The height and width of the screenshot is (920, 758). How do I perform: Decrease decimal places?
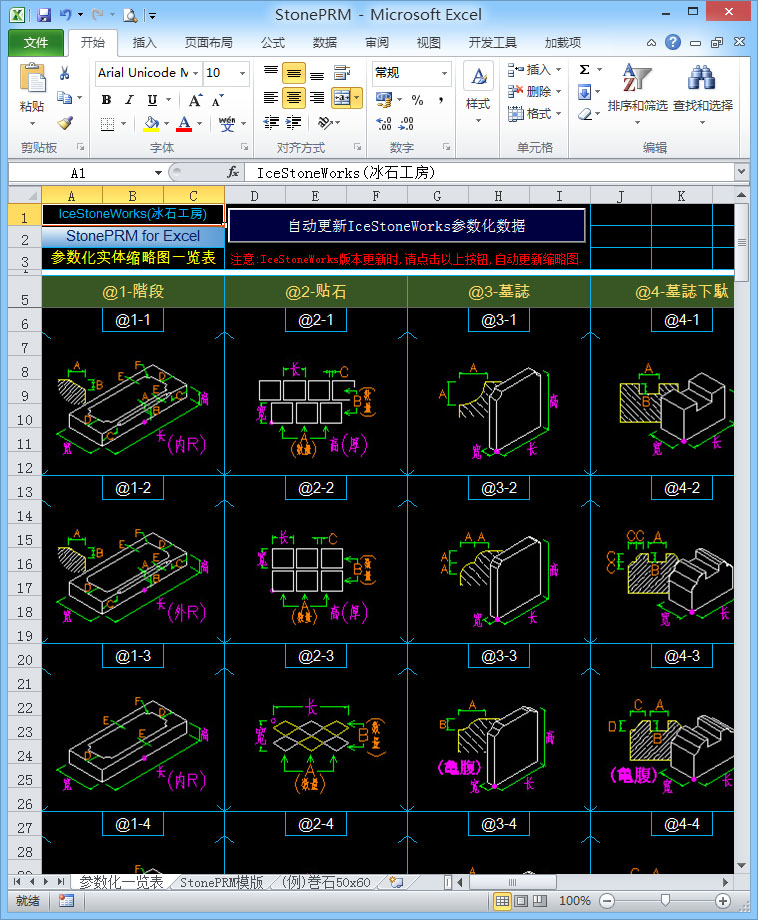(406, 123)
